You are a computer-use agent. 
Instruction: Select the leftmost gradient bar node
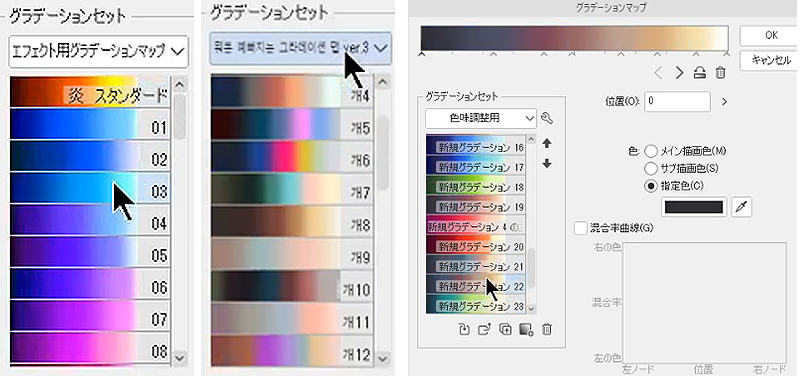(422, 53)
